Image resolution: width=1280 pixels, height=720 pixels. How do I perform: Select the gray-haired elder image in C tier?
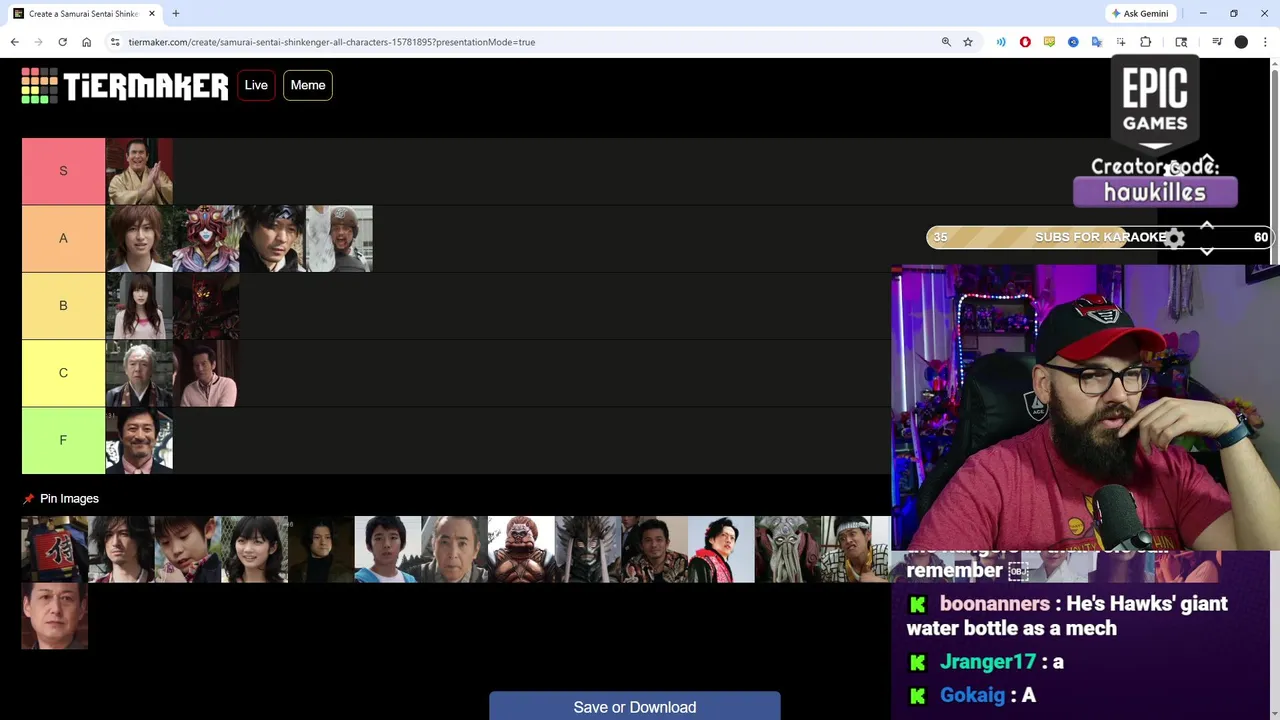(139, 373)
